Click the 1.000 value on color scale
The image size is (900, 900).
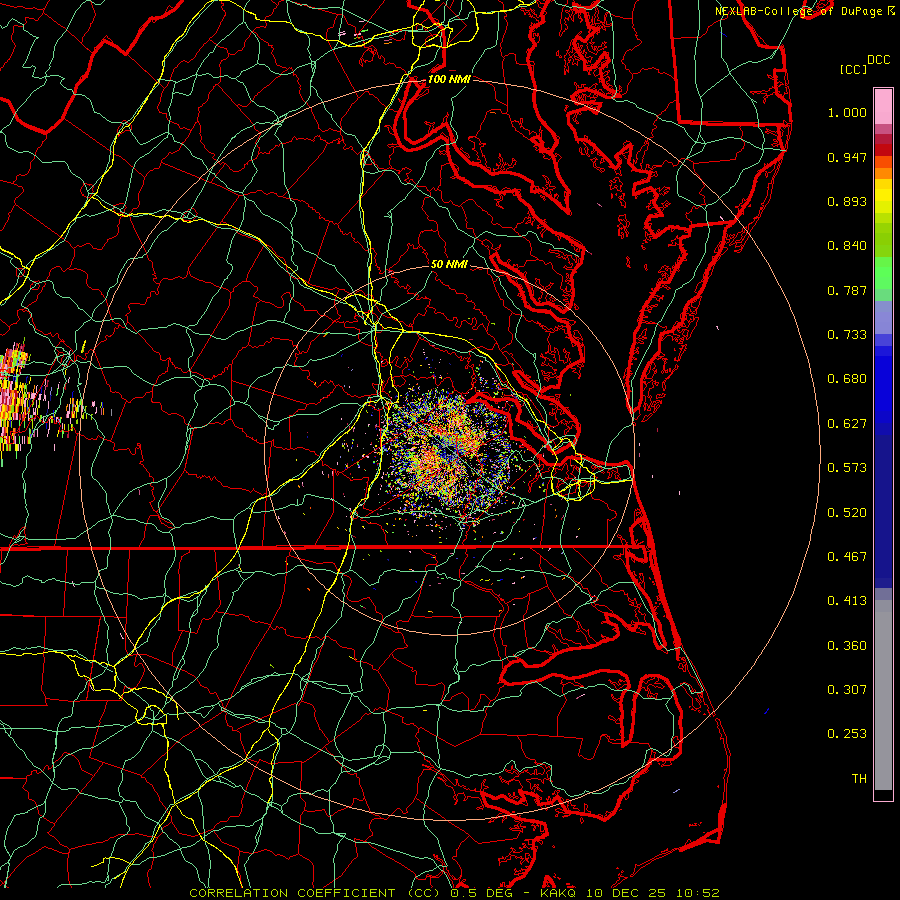tap(847, 112)
